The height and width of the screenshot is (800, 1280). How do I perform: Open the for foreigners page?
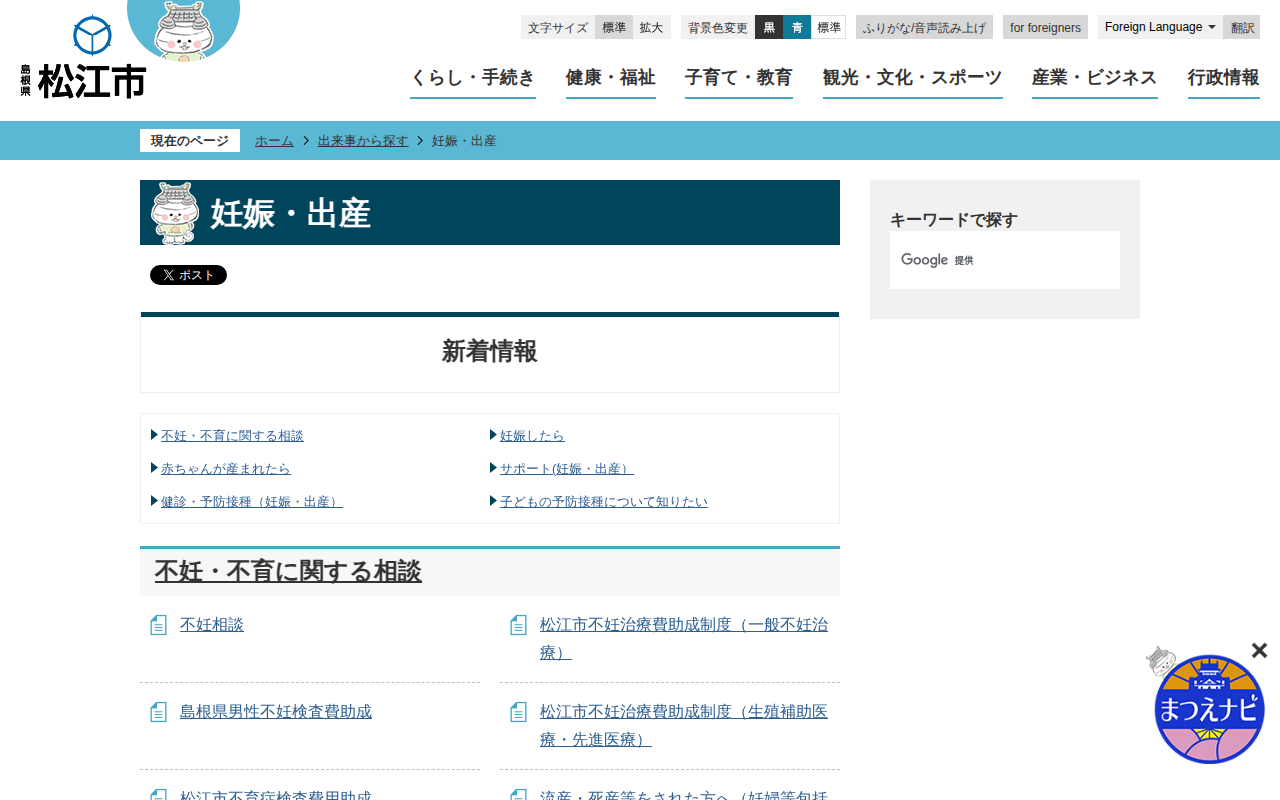coord(1045,27)
